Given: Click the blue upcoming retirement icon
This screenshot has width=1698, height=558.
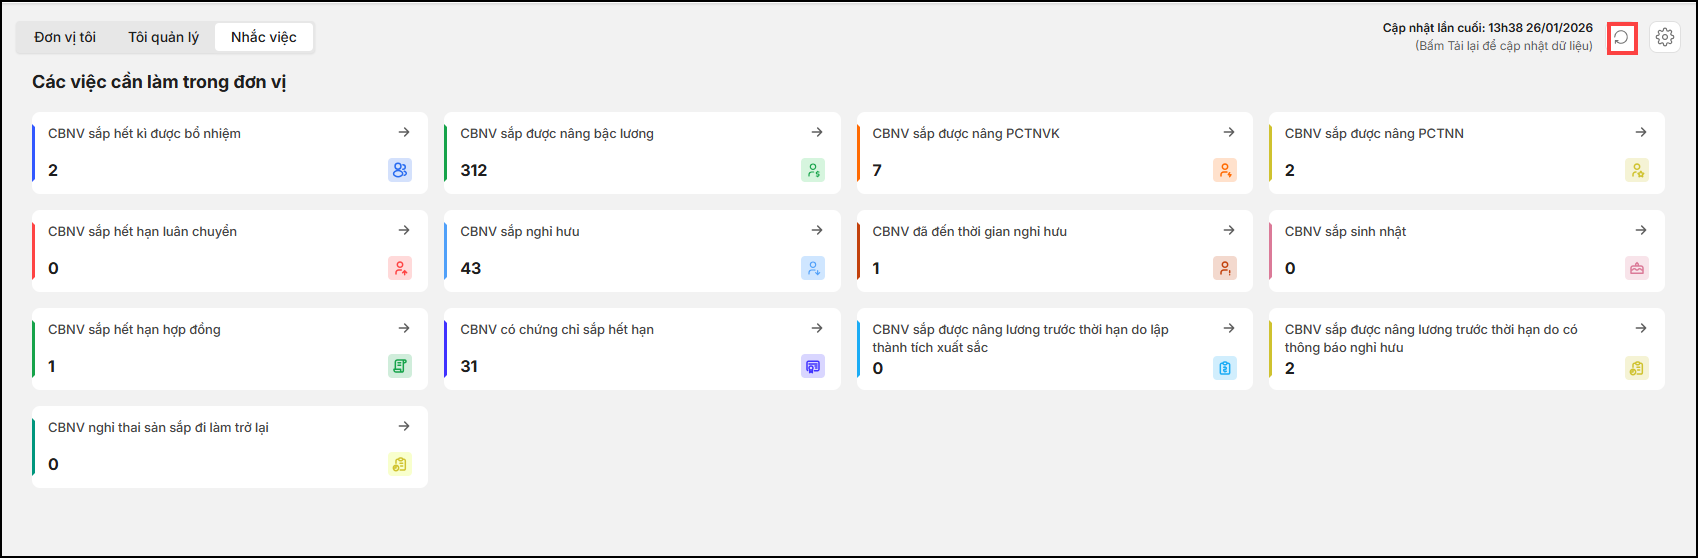Looking at the screenshot, I should [813, 268].
